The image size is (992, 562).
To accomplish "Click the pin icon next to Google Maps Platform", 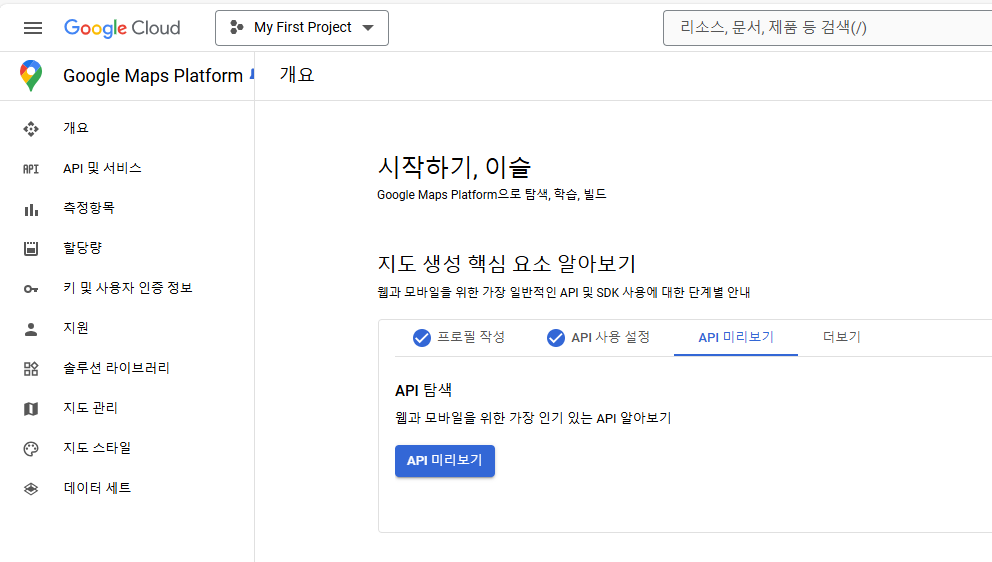I will 252,74.
